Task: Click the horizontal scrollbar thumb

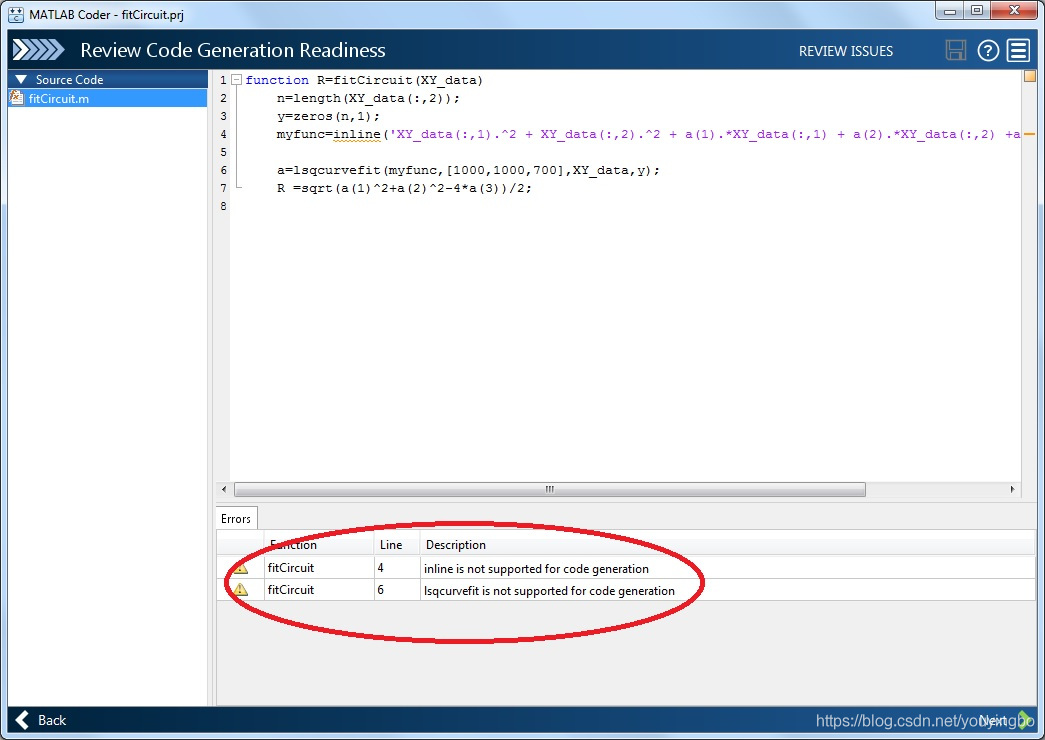Action: coord(550,489)
